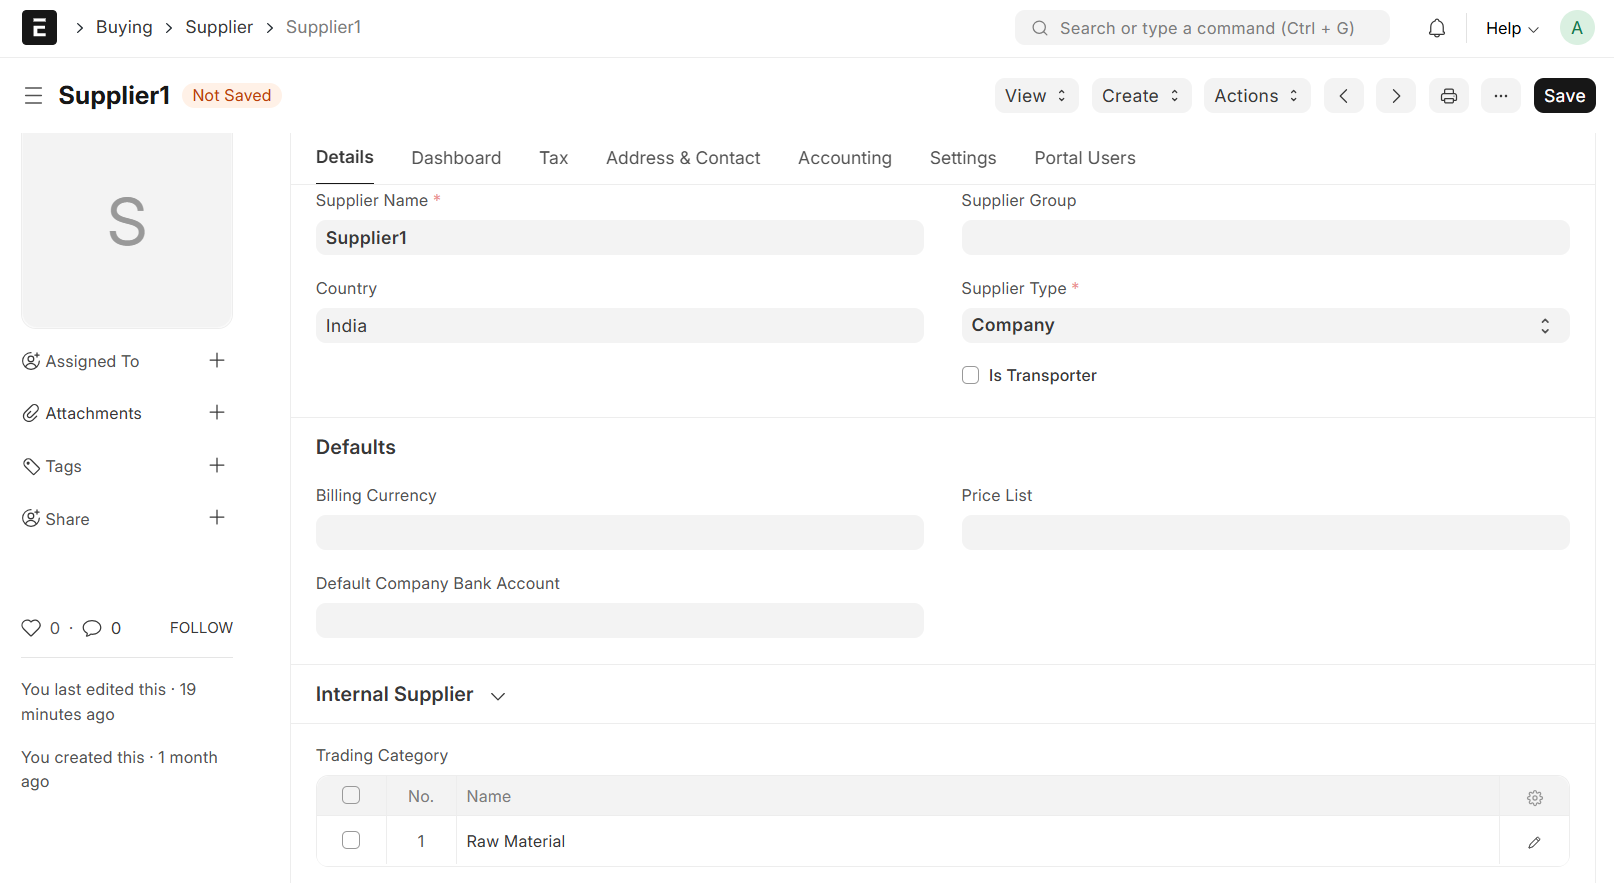This screenshot has height=883, width=1614.
Task: Toggle the sidebar with the hamburger icon
Action: [33, 96]
